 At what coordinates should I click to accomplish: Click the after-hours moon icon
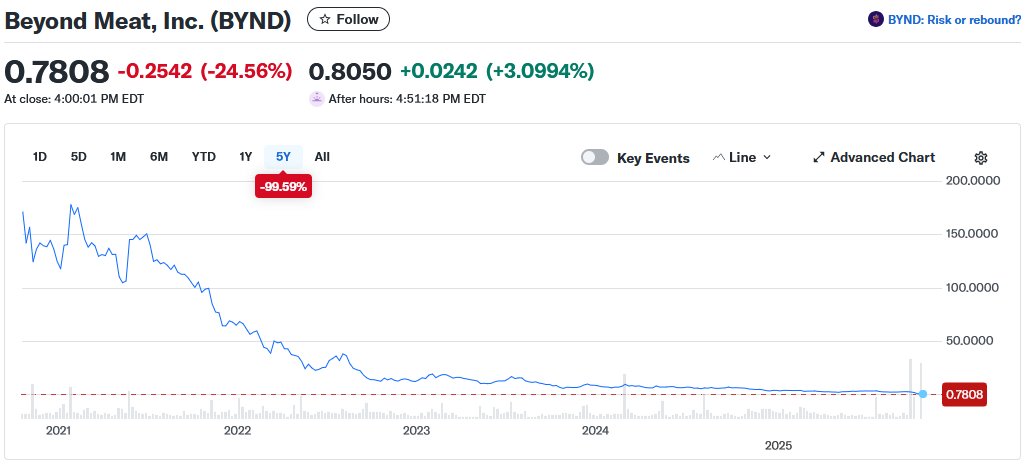tap(317, 99)
